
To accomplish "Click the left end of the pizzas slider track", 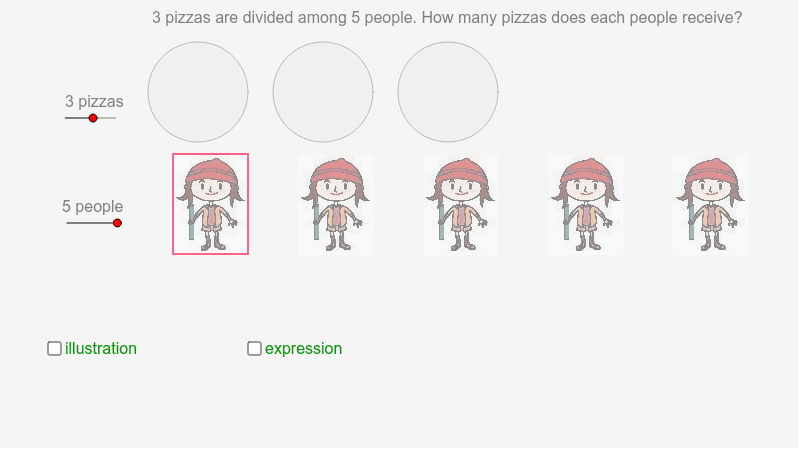I will pyautogui.click(x=67, y=118).
